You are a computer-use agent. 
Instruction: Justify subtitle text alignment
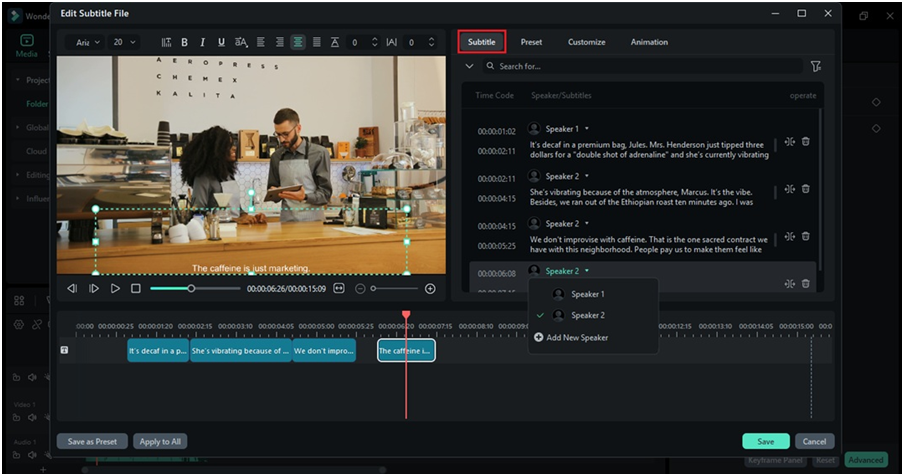[317, 42]
